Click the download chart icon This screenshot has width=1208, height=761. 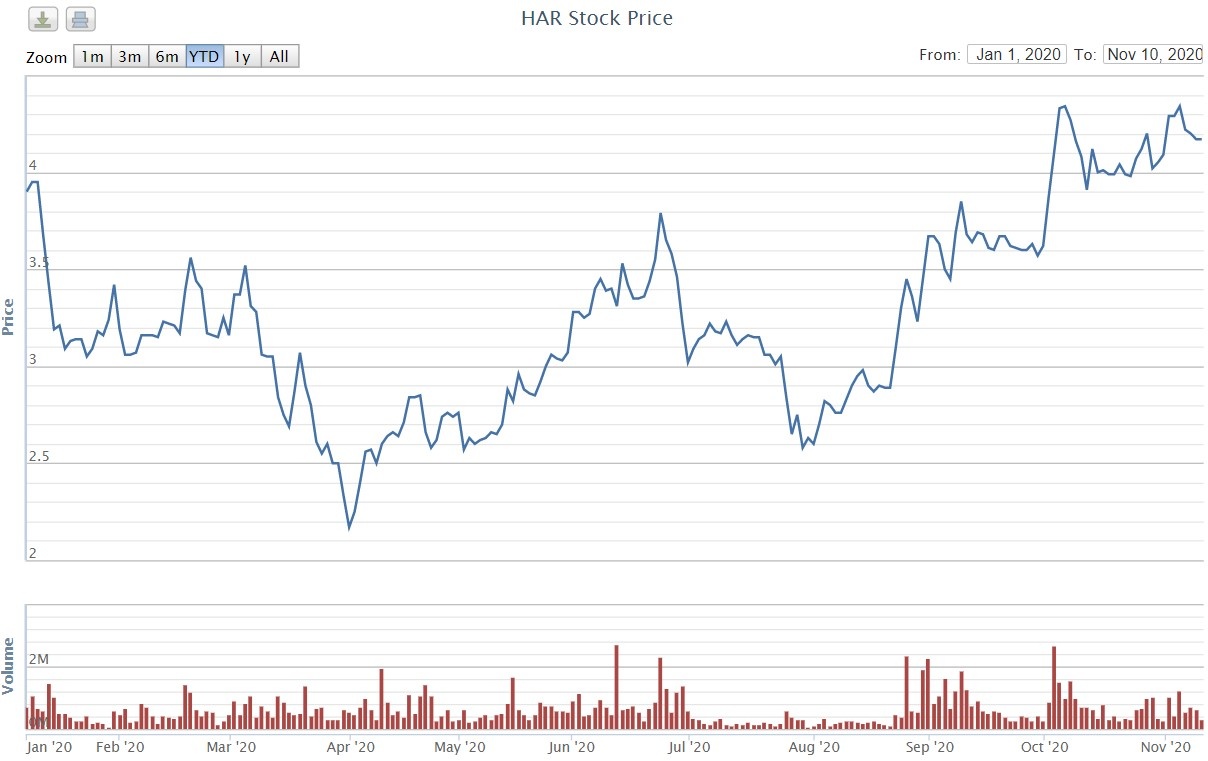43,19
